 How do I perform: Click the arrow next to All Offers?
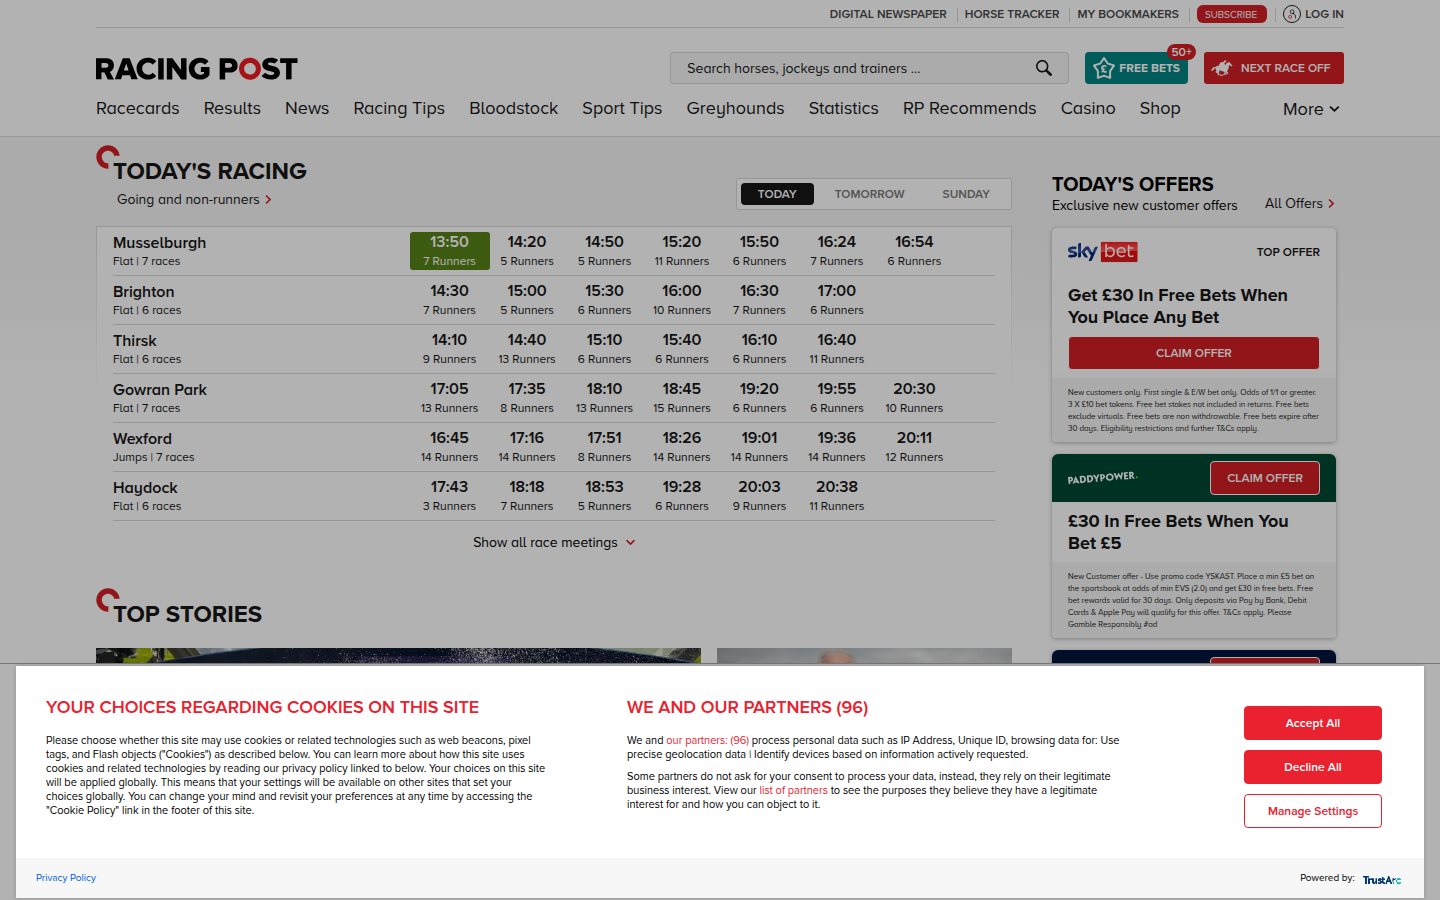[1331, 204]
